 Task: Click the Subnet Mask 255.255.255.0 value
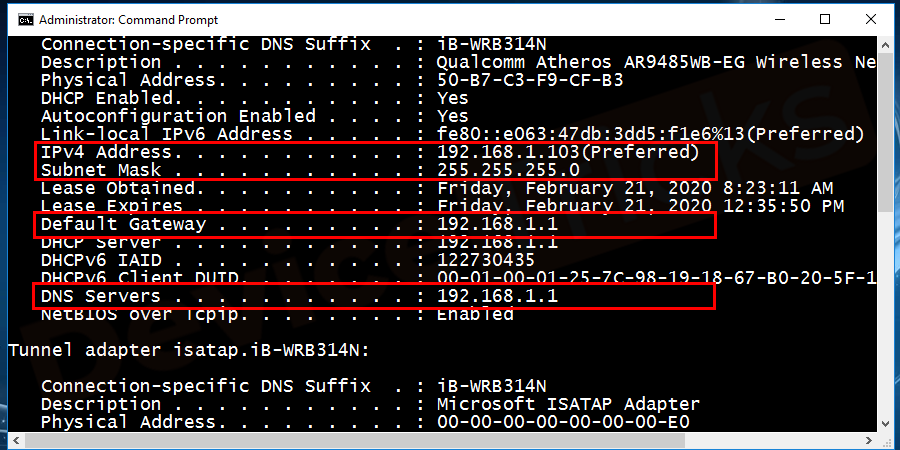[x=509, y=170]
